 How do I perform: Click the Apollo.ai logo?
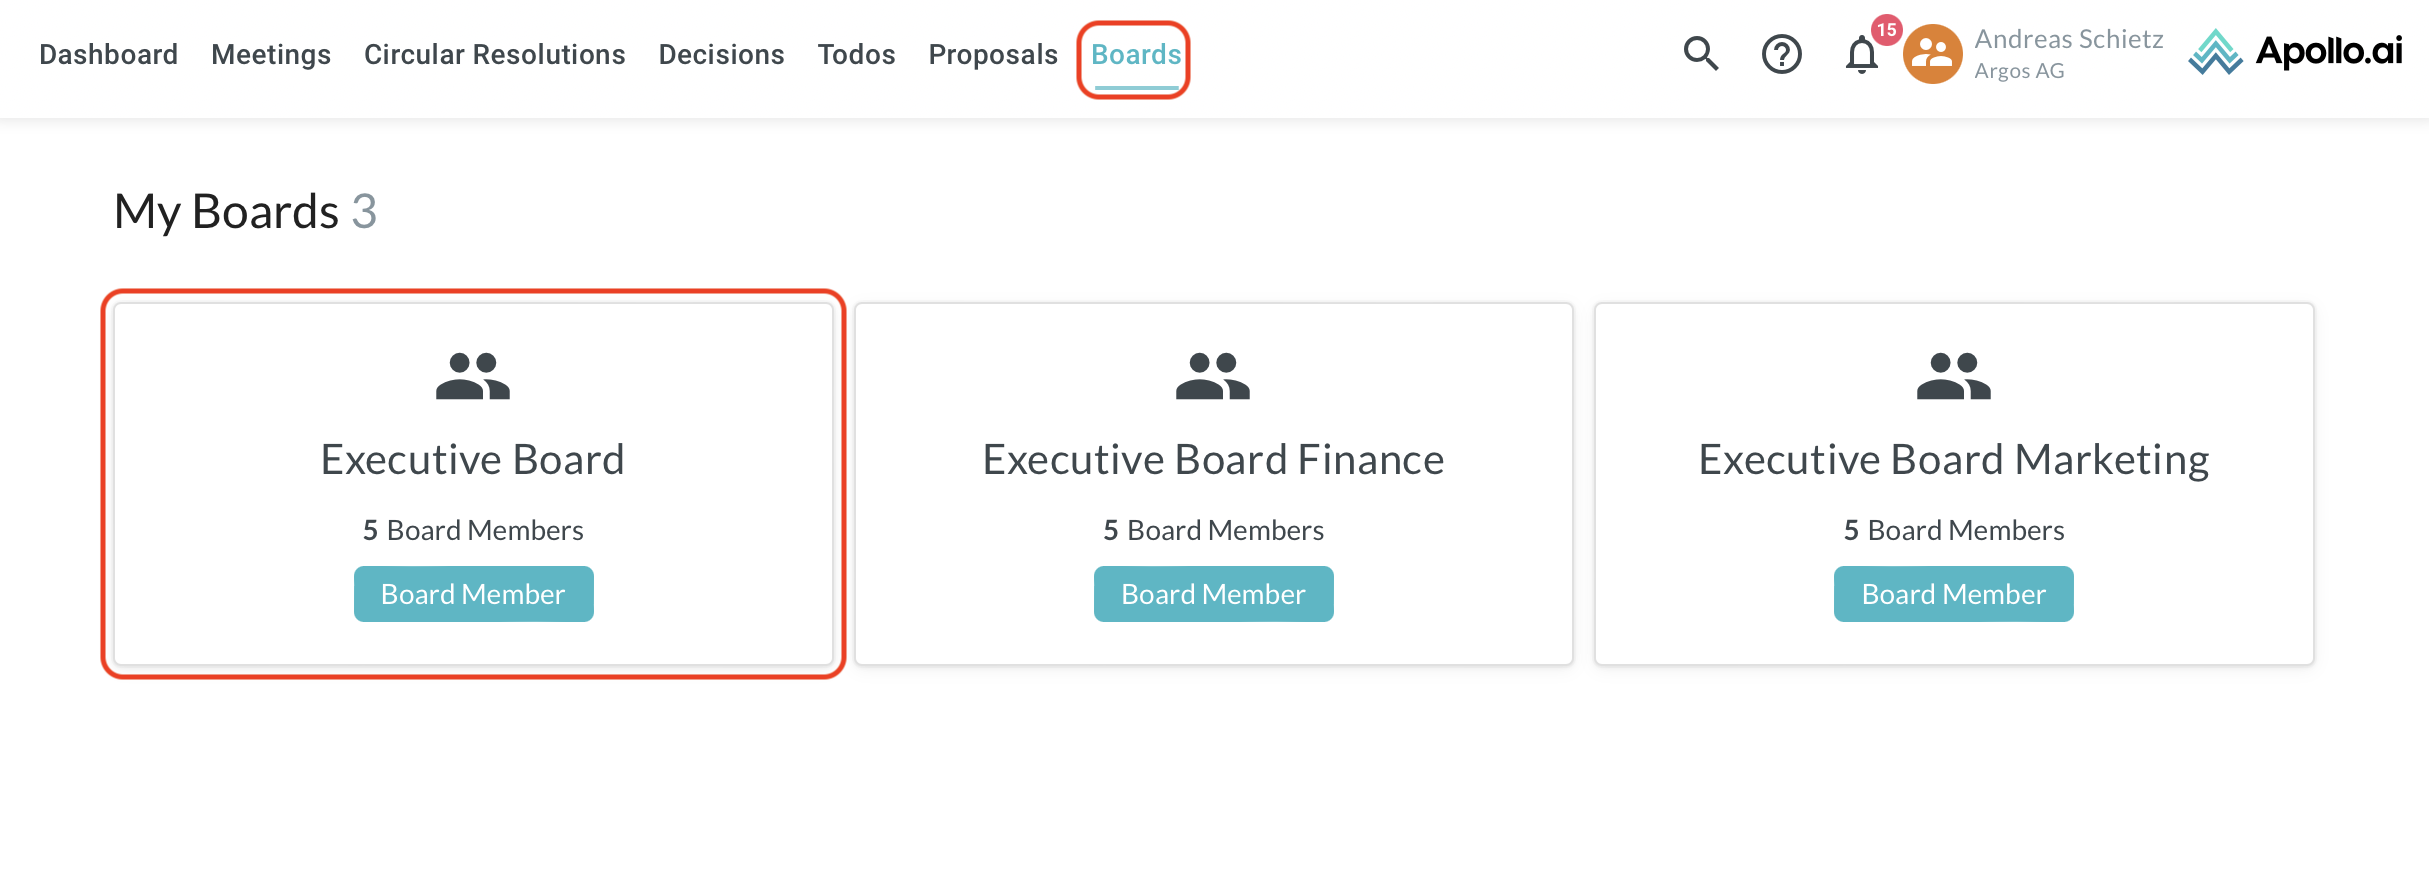pos(2296,52)
